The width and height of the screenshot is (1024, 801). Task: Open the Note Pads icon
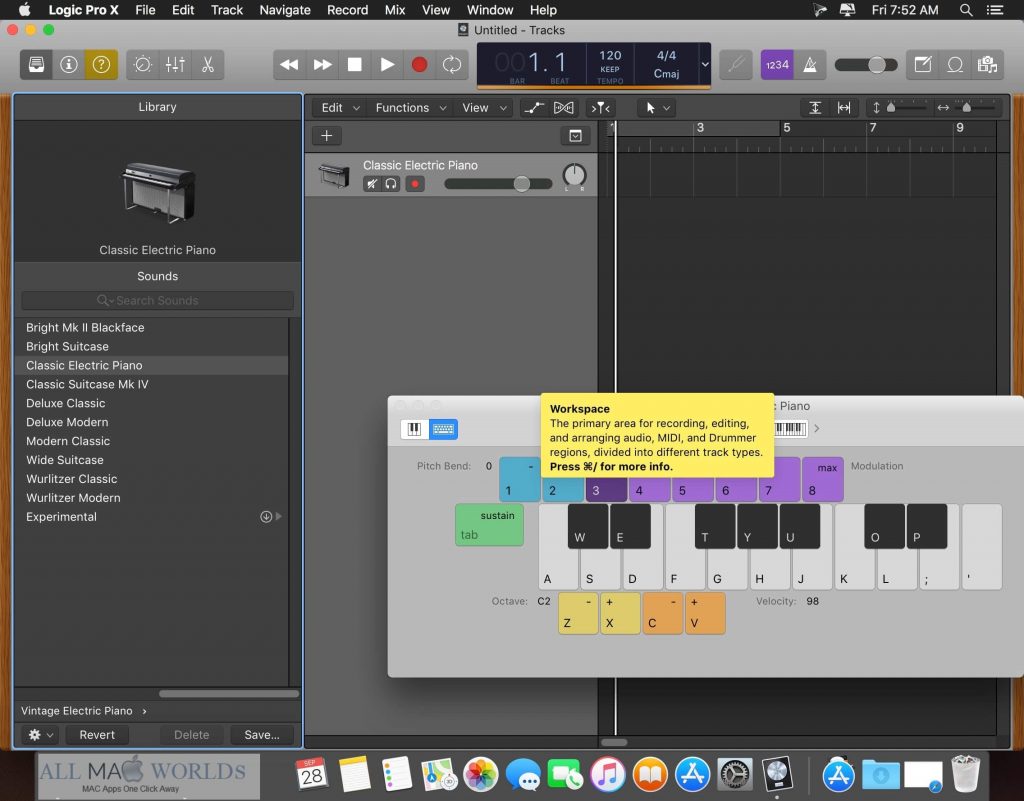[x=923, y=65]
